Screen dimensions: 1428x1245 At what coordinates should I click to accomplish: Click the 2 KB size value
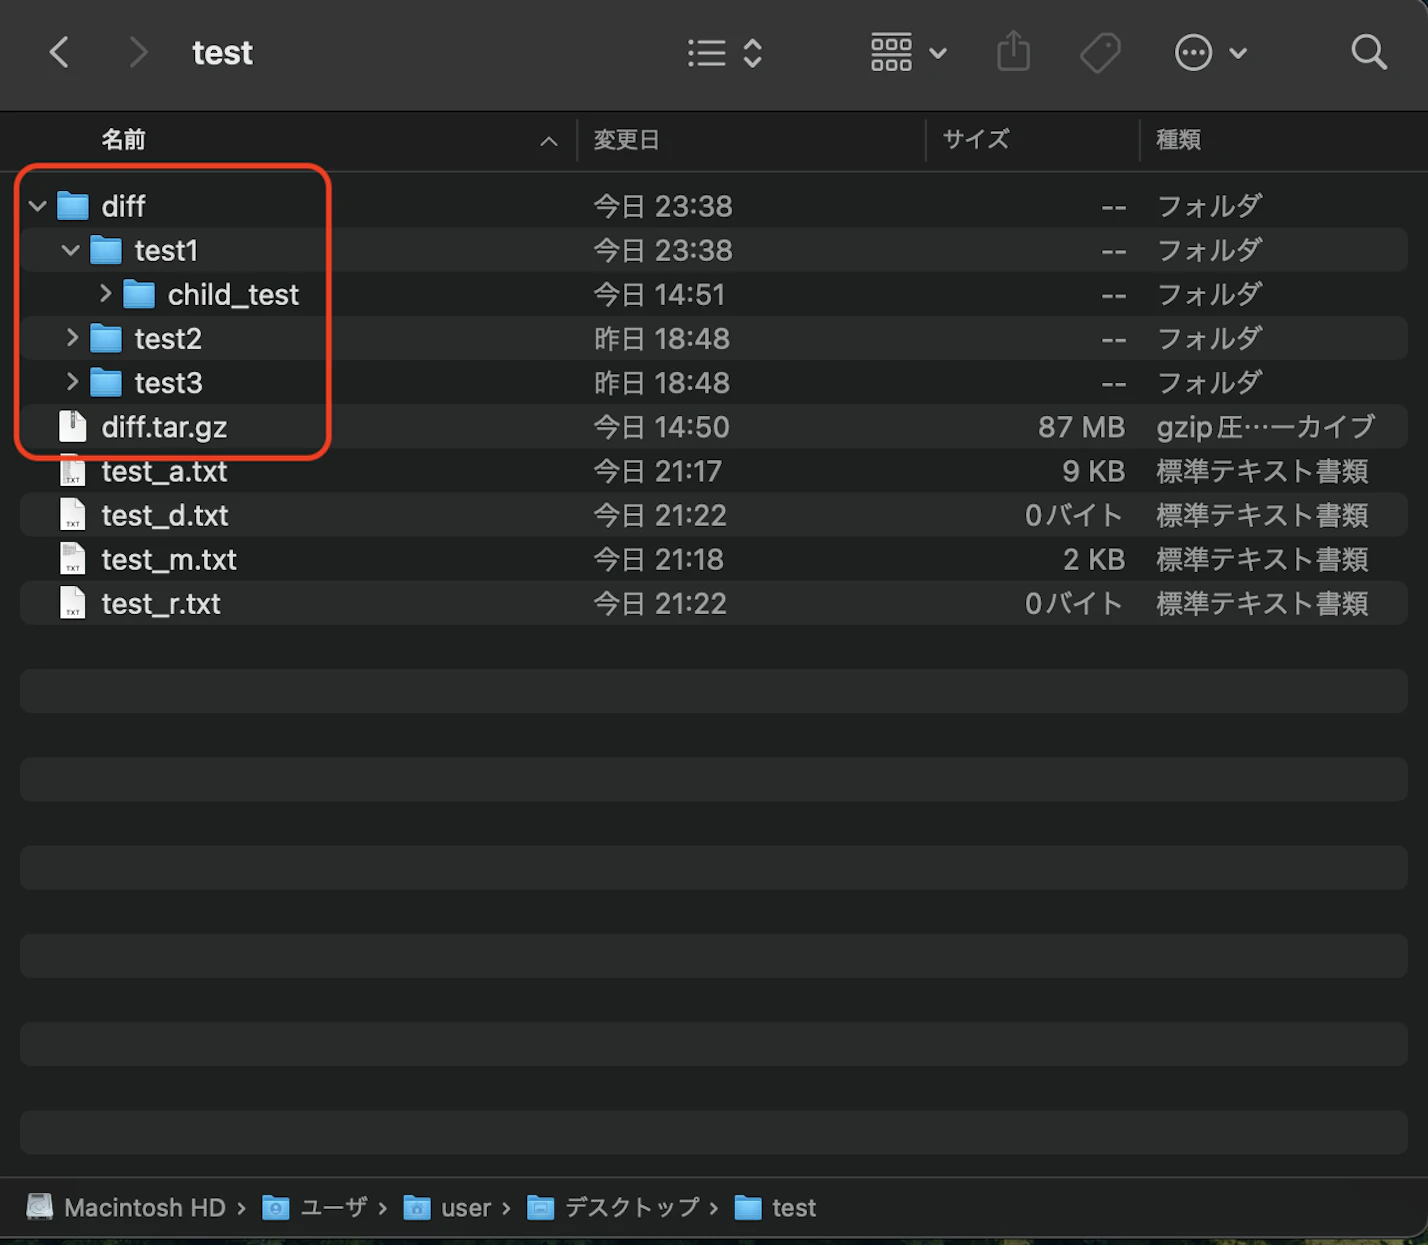tap(1093, 559)
